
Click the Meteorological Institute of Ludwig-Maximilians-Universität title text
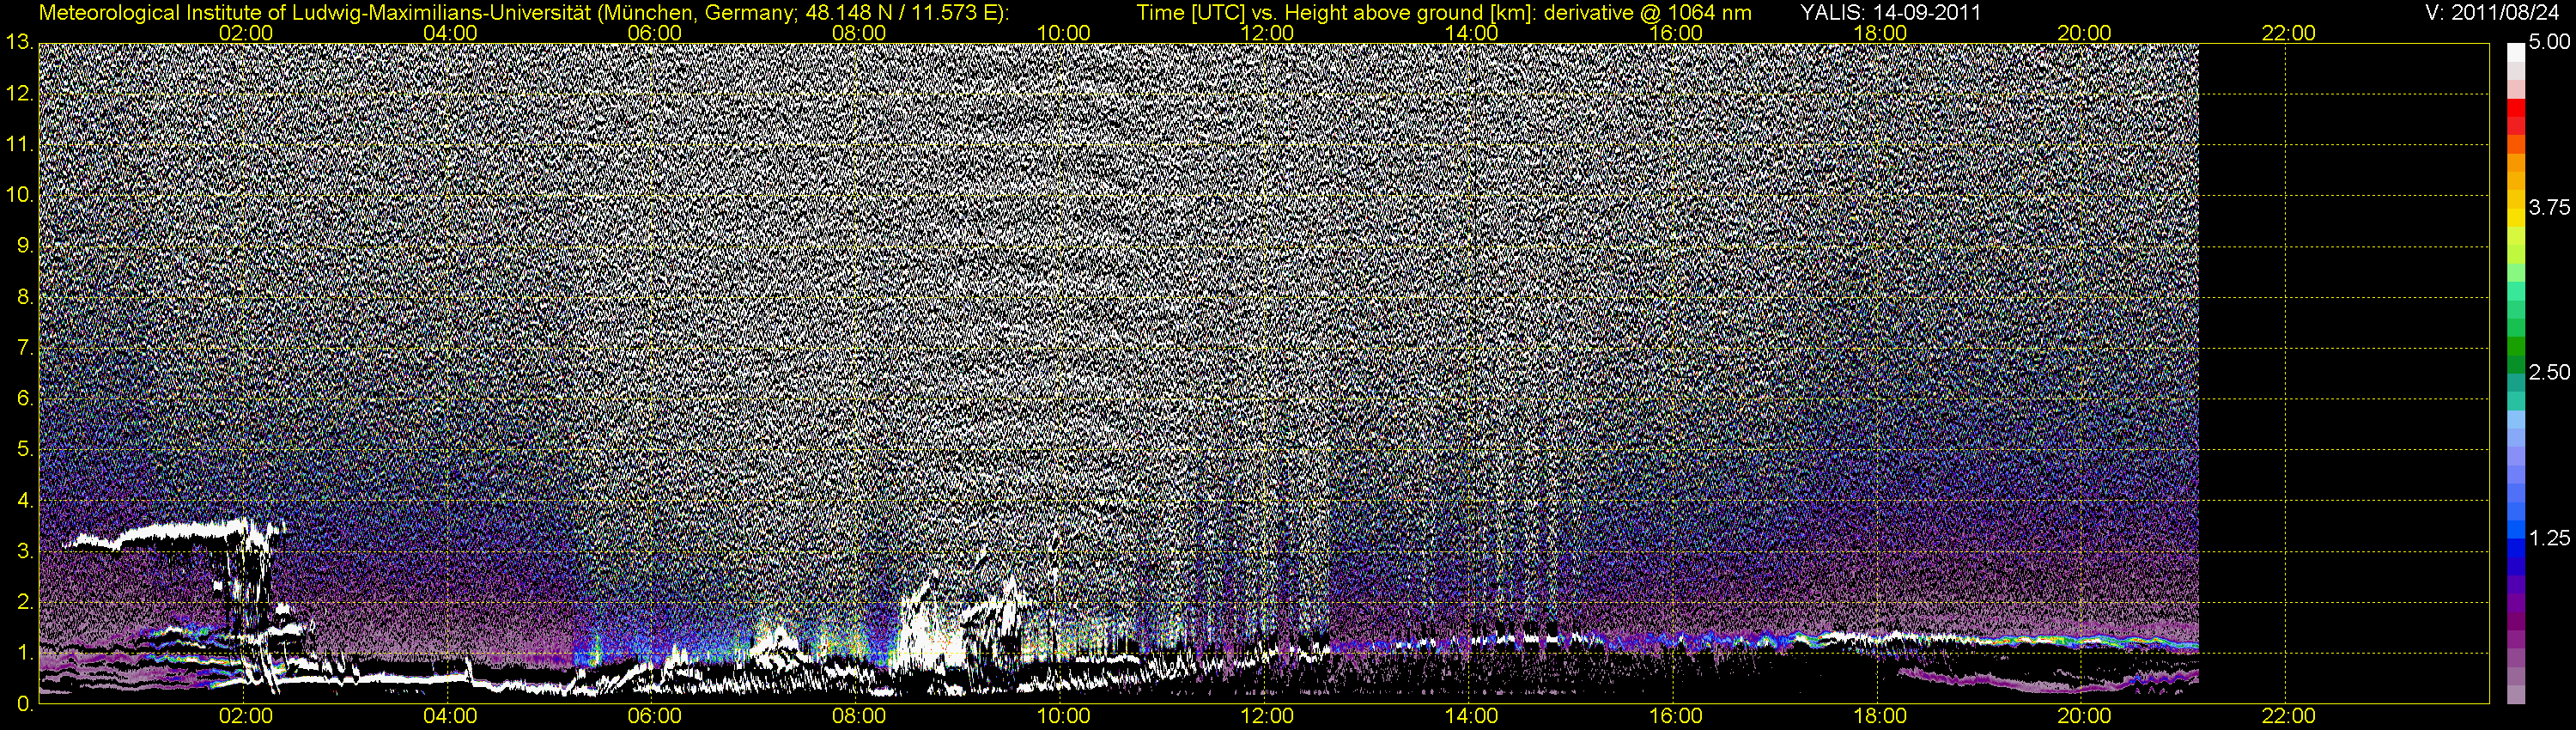pos(524,13)
